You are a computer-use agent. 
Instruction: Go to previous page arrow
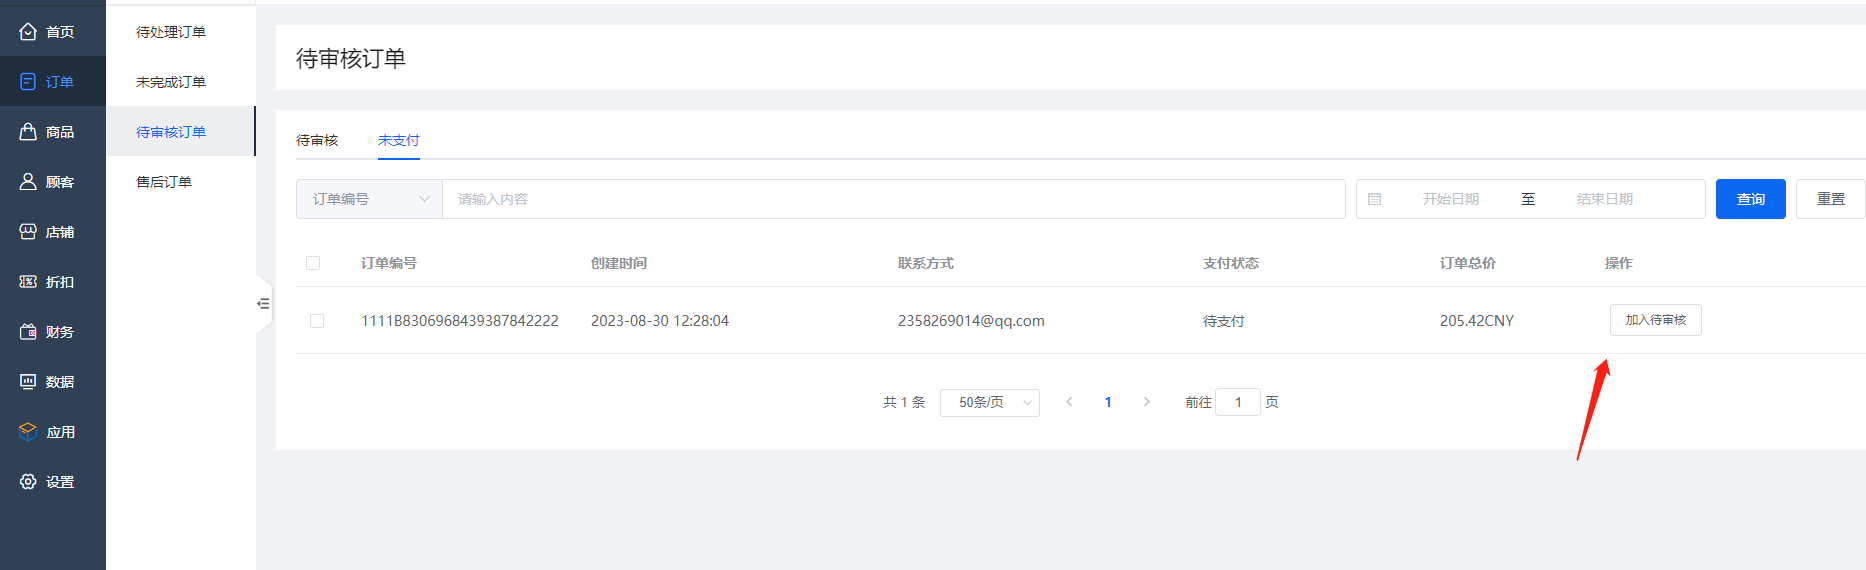coord(1069,402)
